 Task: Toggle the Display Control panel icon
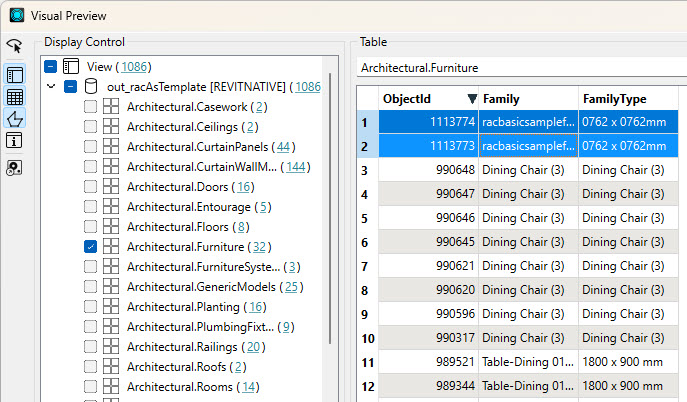tap(14, 75)
